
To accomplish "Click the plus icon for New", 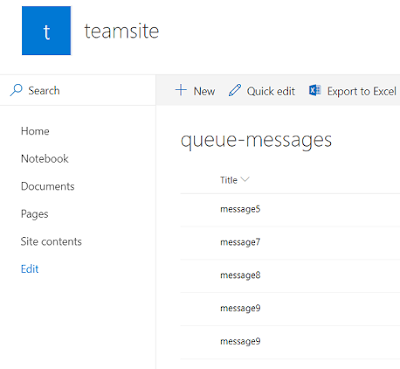I will pyautogui.click(x=181, y=90).
